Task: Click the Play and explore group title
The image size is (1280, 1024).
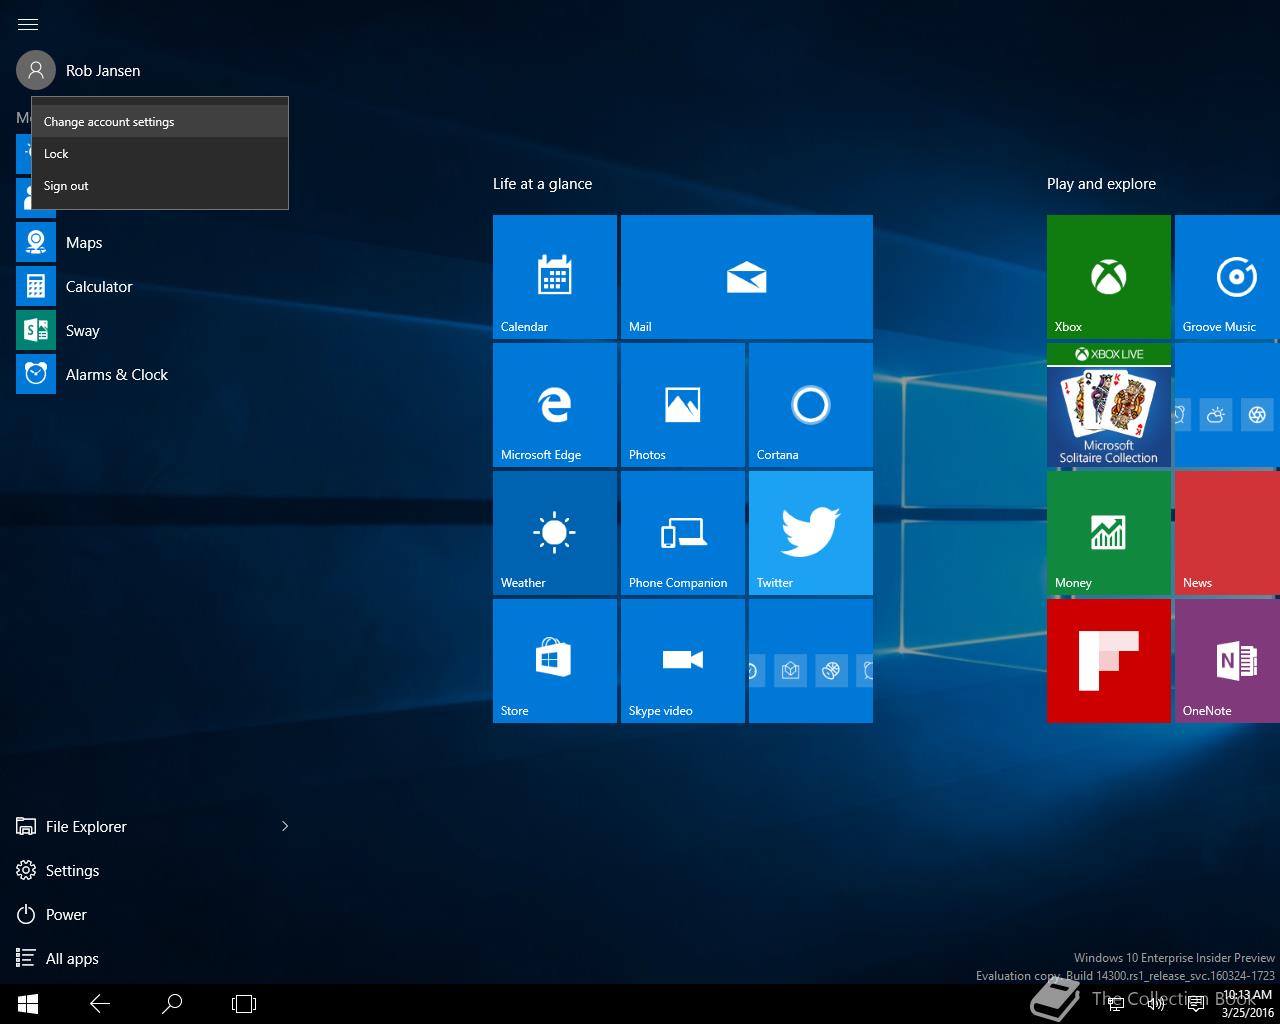Action: (1101, 184)
